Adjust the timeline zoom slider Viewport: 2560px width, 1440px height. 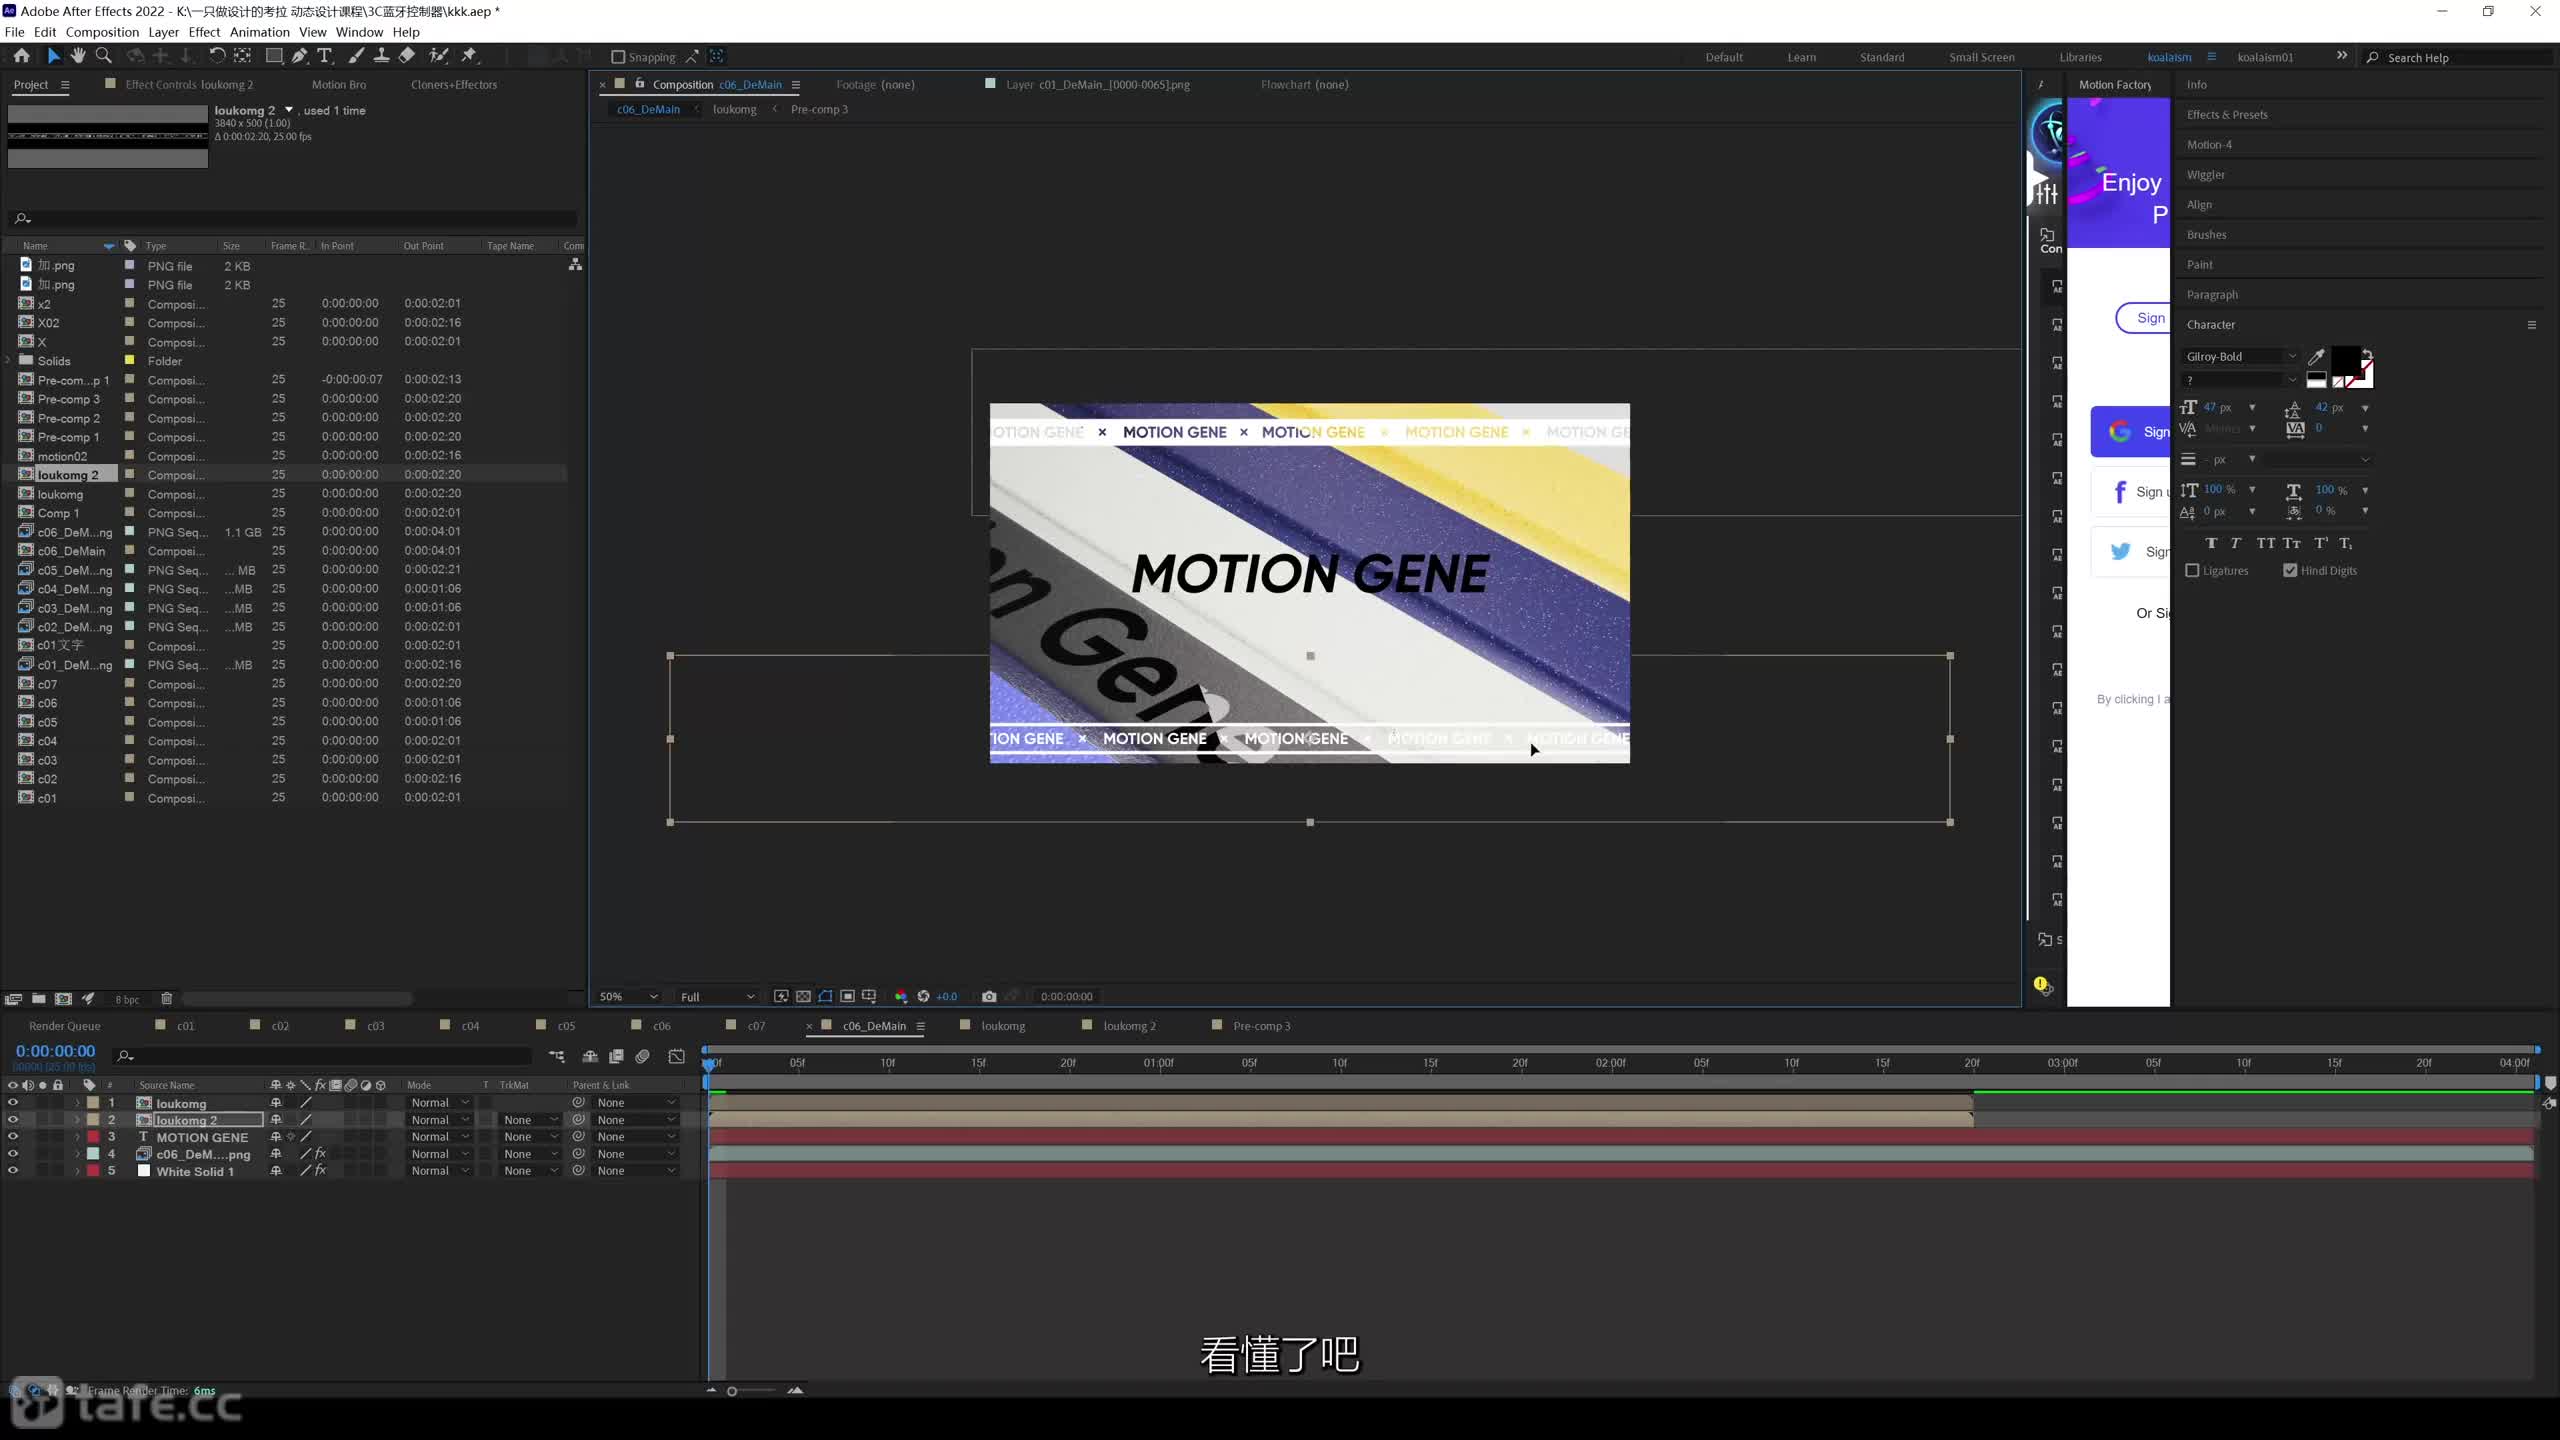coord(732,1391)
